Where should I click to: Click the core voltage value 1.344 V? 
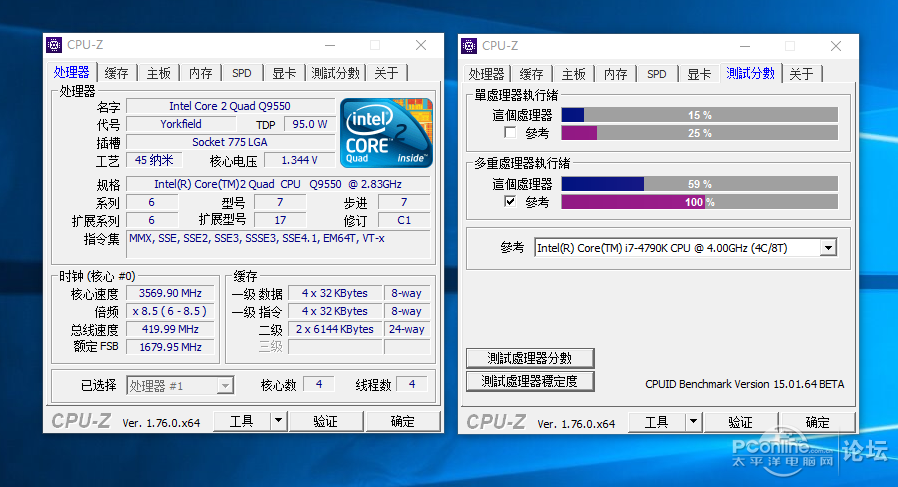click(x=299, y=160)
